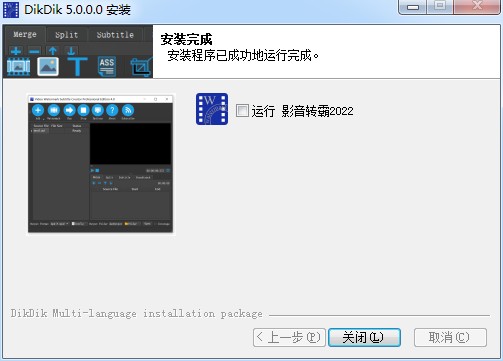Viewport: 503px width, 361px height.
Task: Click the application preview screenshot thumbnail
Action: 101,165
